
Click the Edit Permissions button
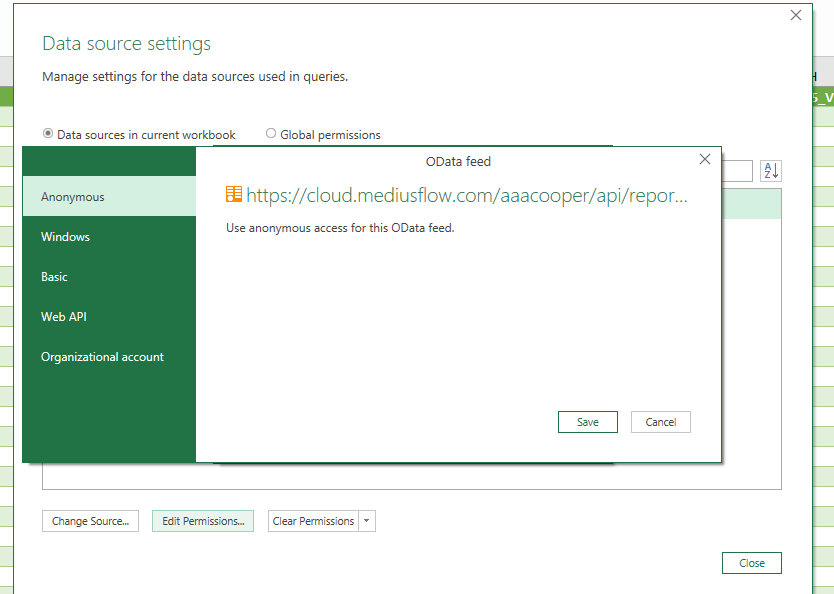click(x=203, y=521)
